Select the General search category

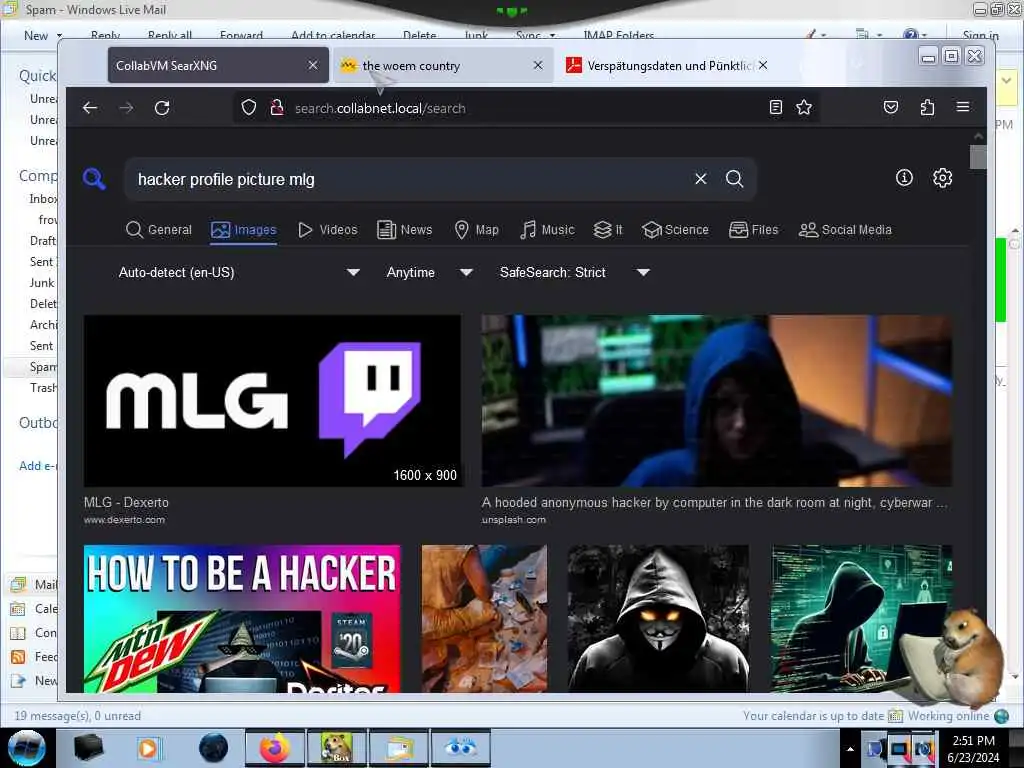(x=159, y=230)
